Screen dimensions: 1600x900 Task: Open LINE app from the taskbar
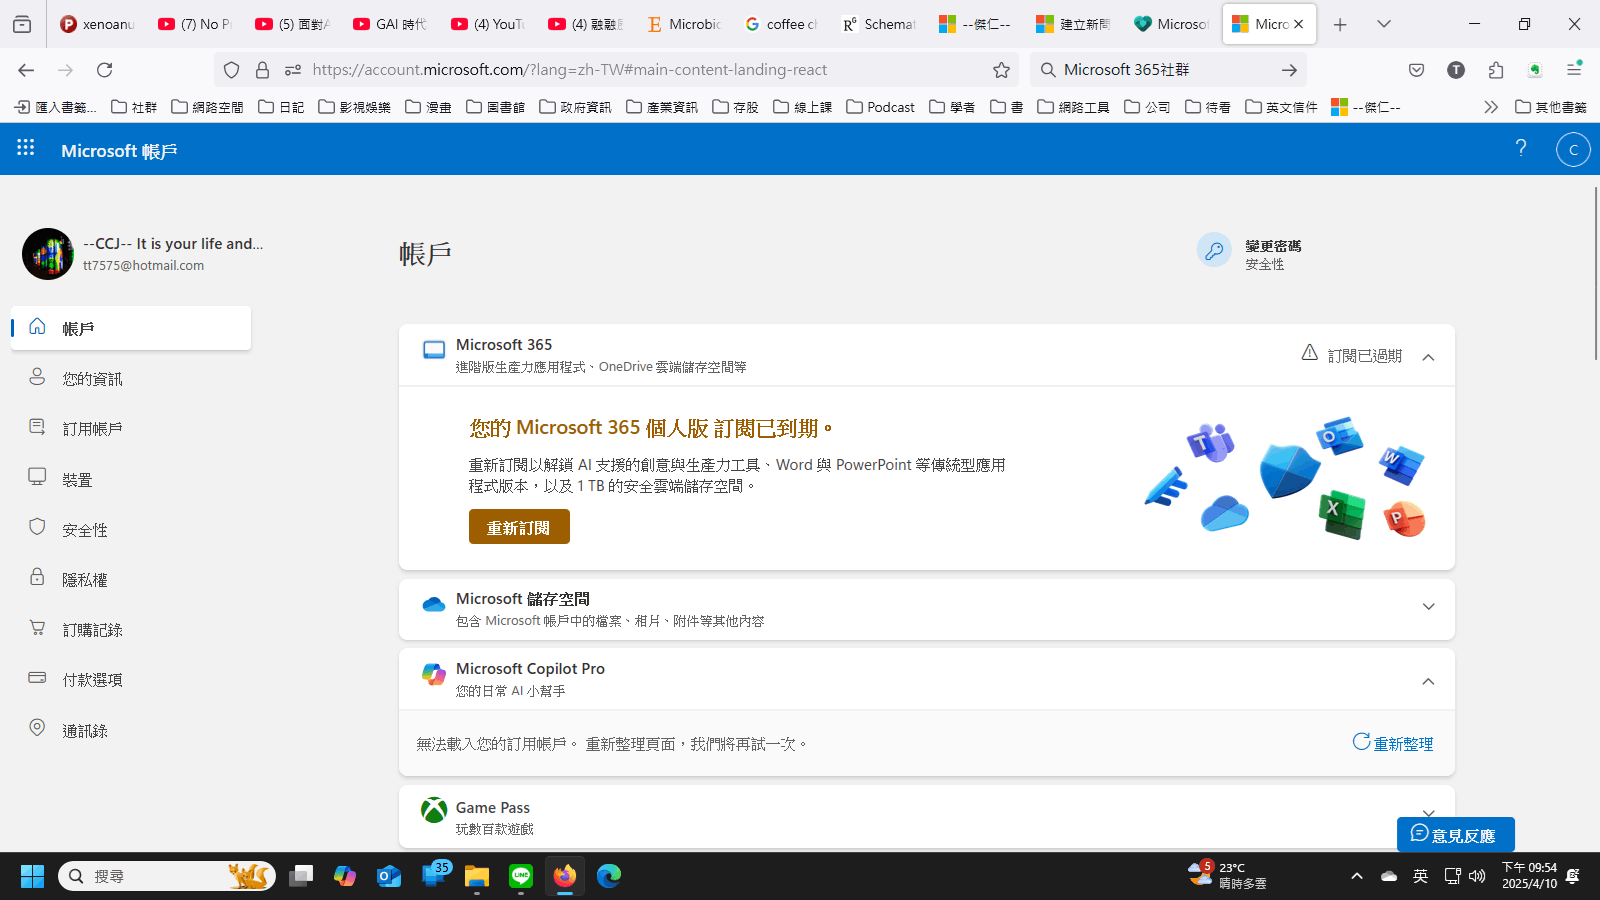coord(521,877)
